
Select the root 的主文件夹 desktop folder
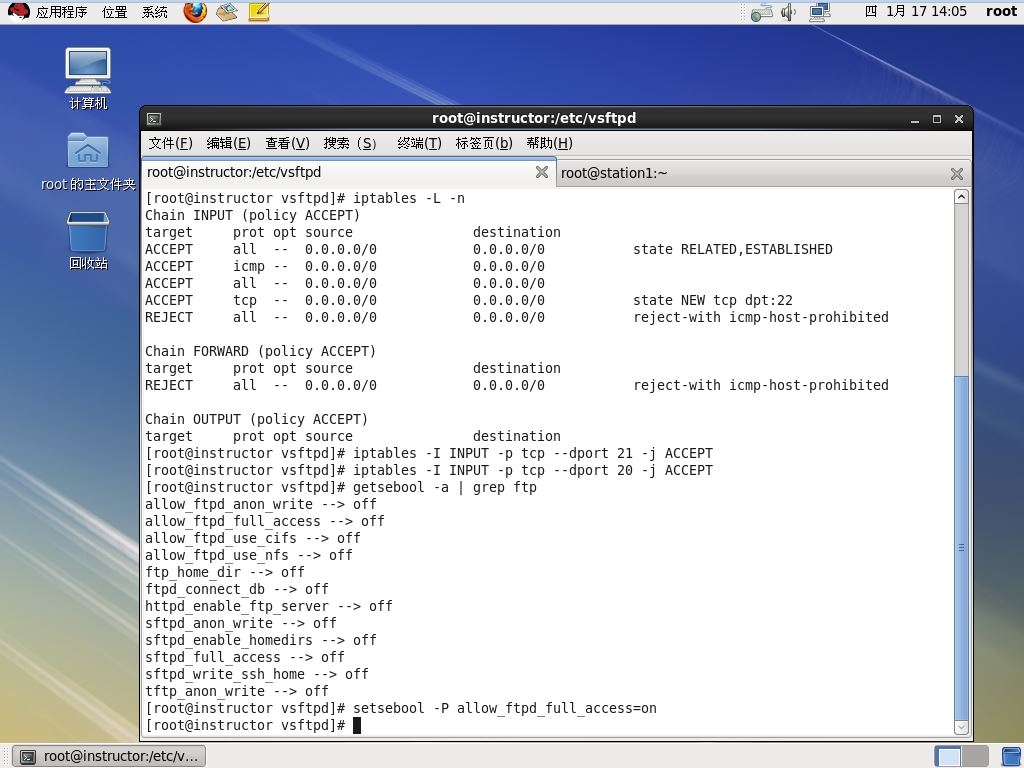(x=88, y=162)
